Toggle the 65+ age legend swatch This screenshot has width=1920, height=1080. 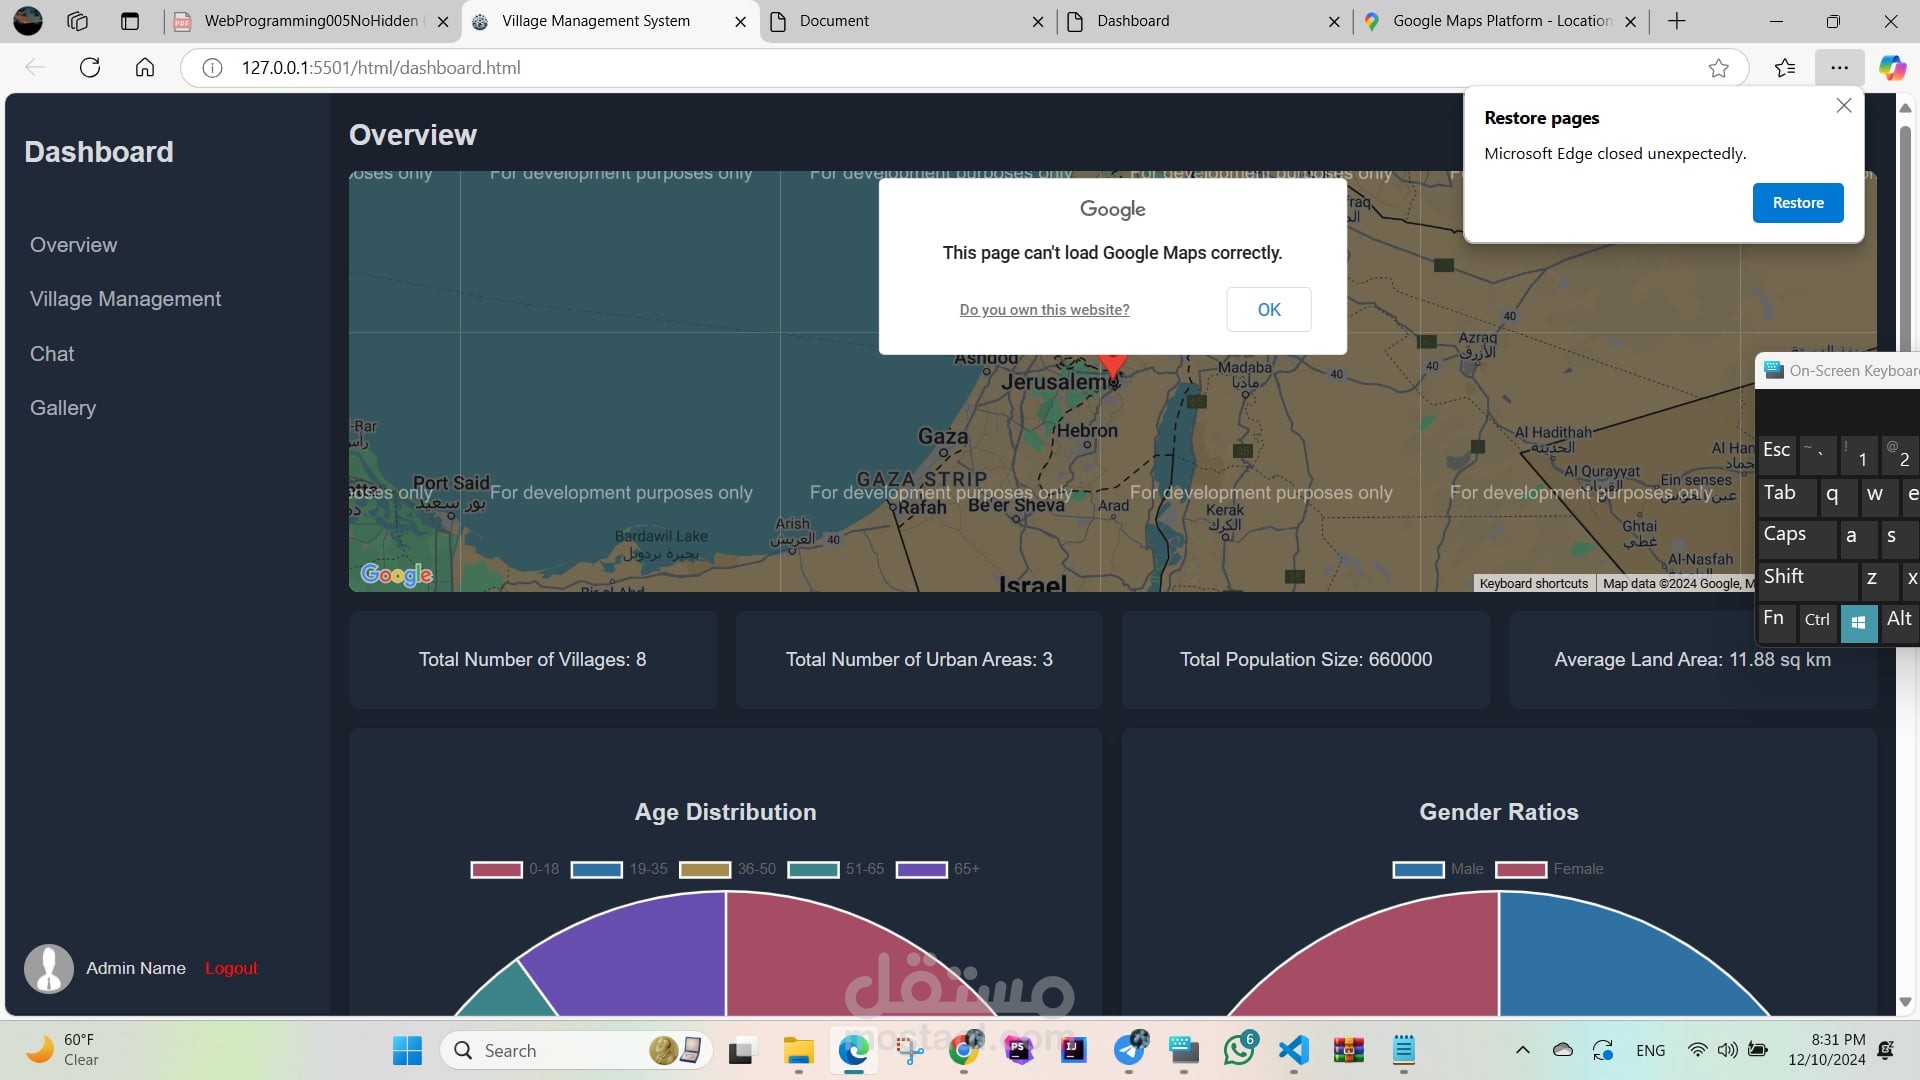coord(921,869)
